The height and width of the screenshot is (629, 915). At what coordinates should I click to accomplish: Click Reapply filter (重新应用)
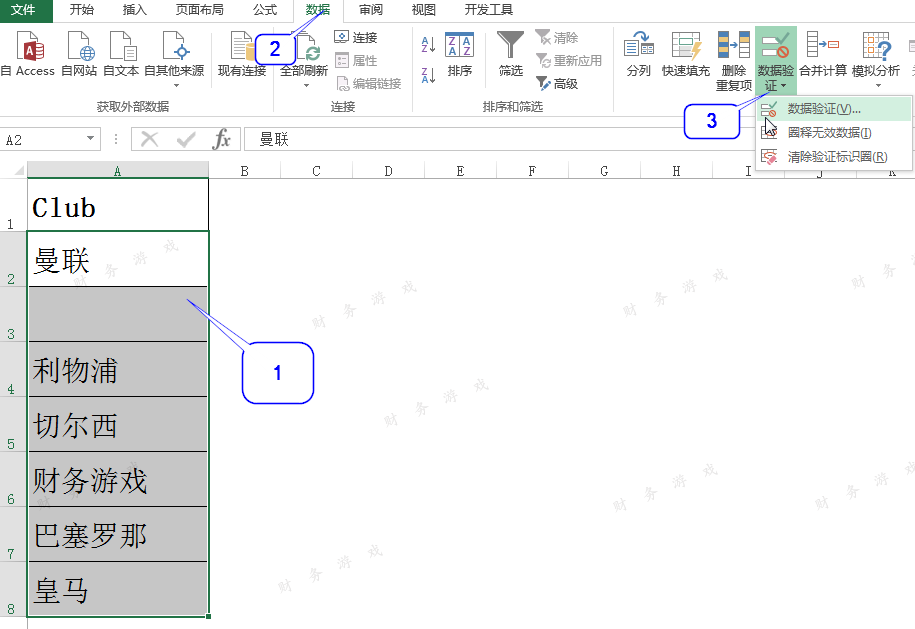click(569, 60)
